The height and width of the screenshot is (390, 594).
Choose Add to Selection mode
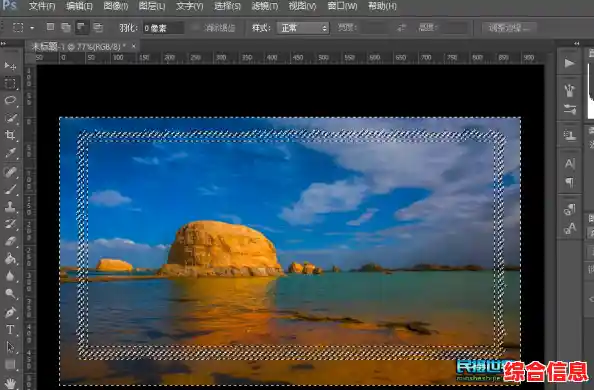click(66, 27)
